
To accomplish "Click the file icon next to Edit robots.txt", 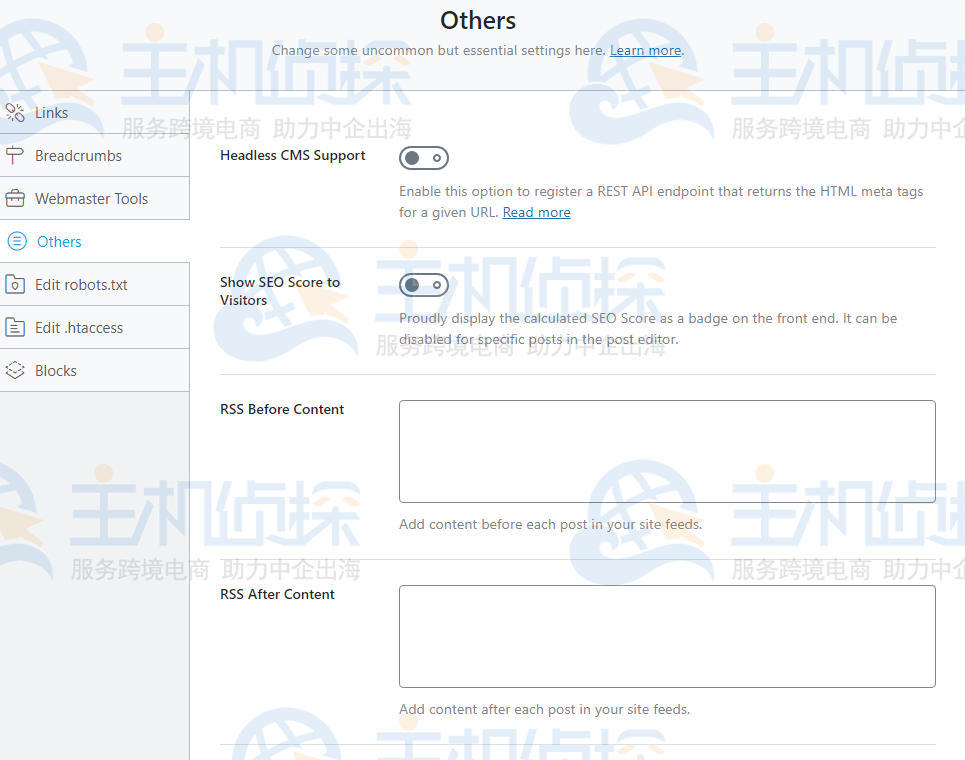I will [16, 284].
